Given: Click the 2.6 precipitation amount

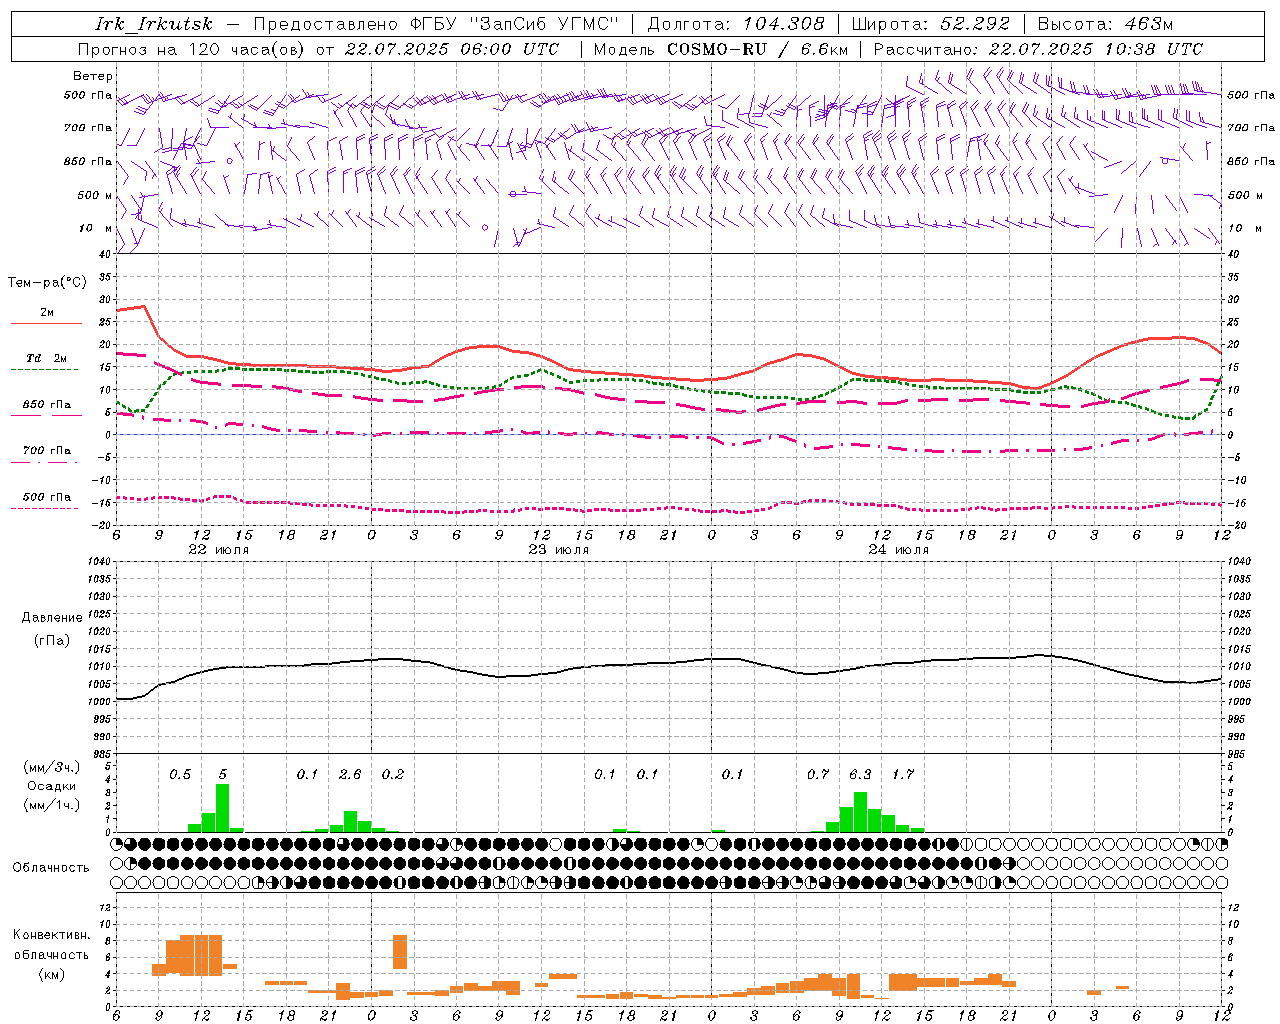Looking at the screenshot, I should click(350, 774).
